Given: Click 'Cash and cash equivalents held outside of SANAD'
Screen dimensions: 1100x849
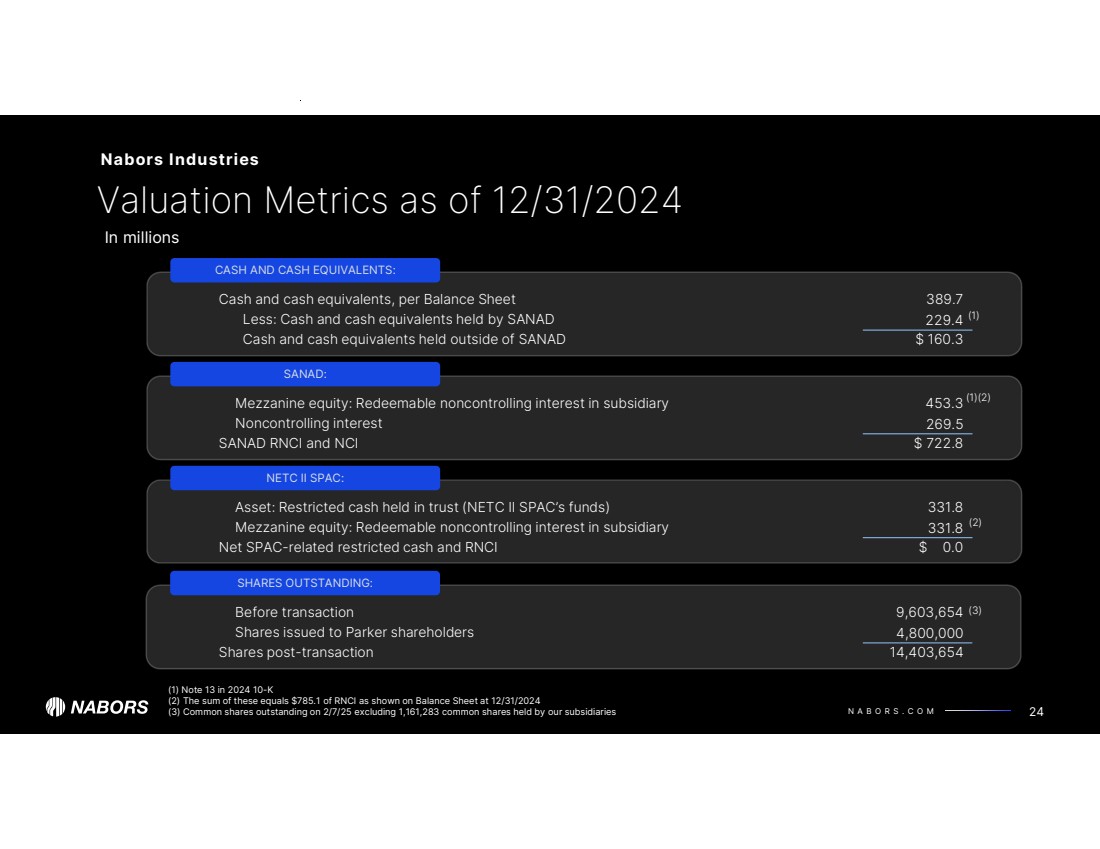Looking at the screenshot, I should coord(404,340).
